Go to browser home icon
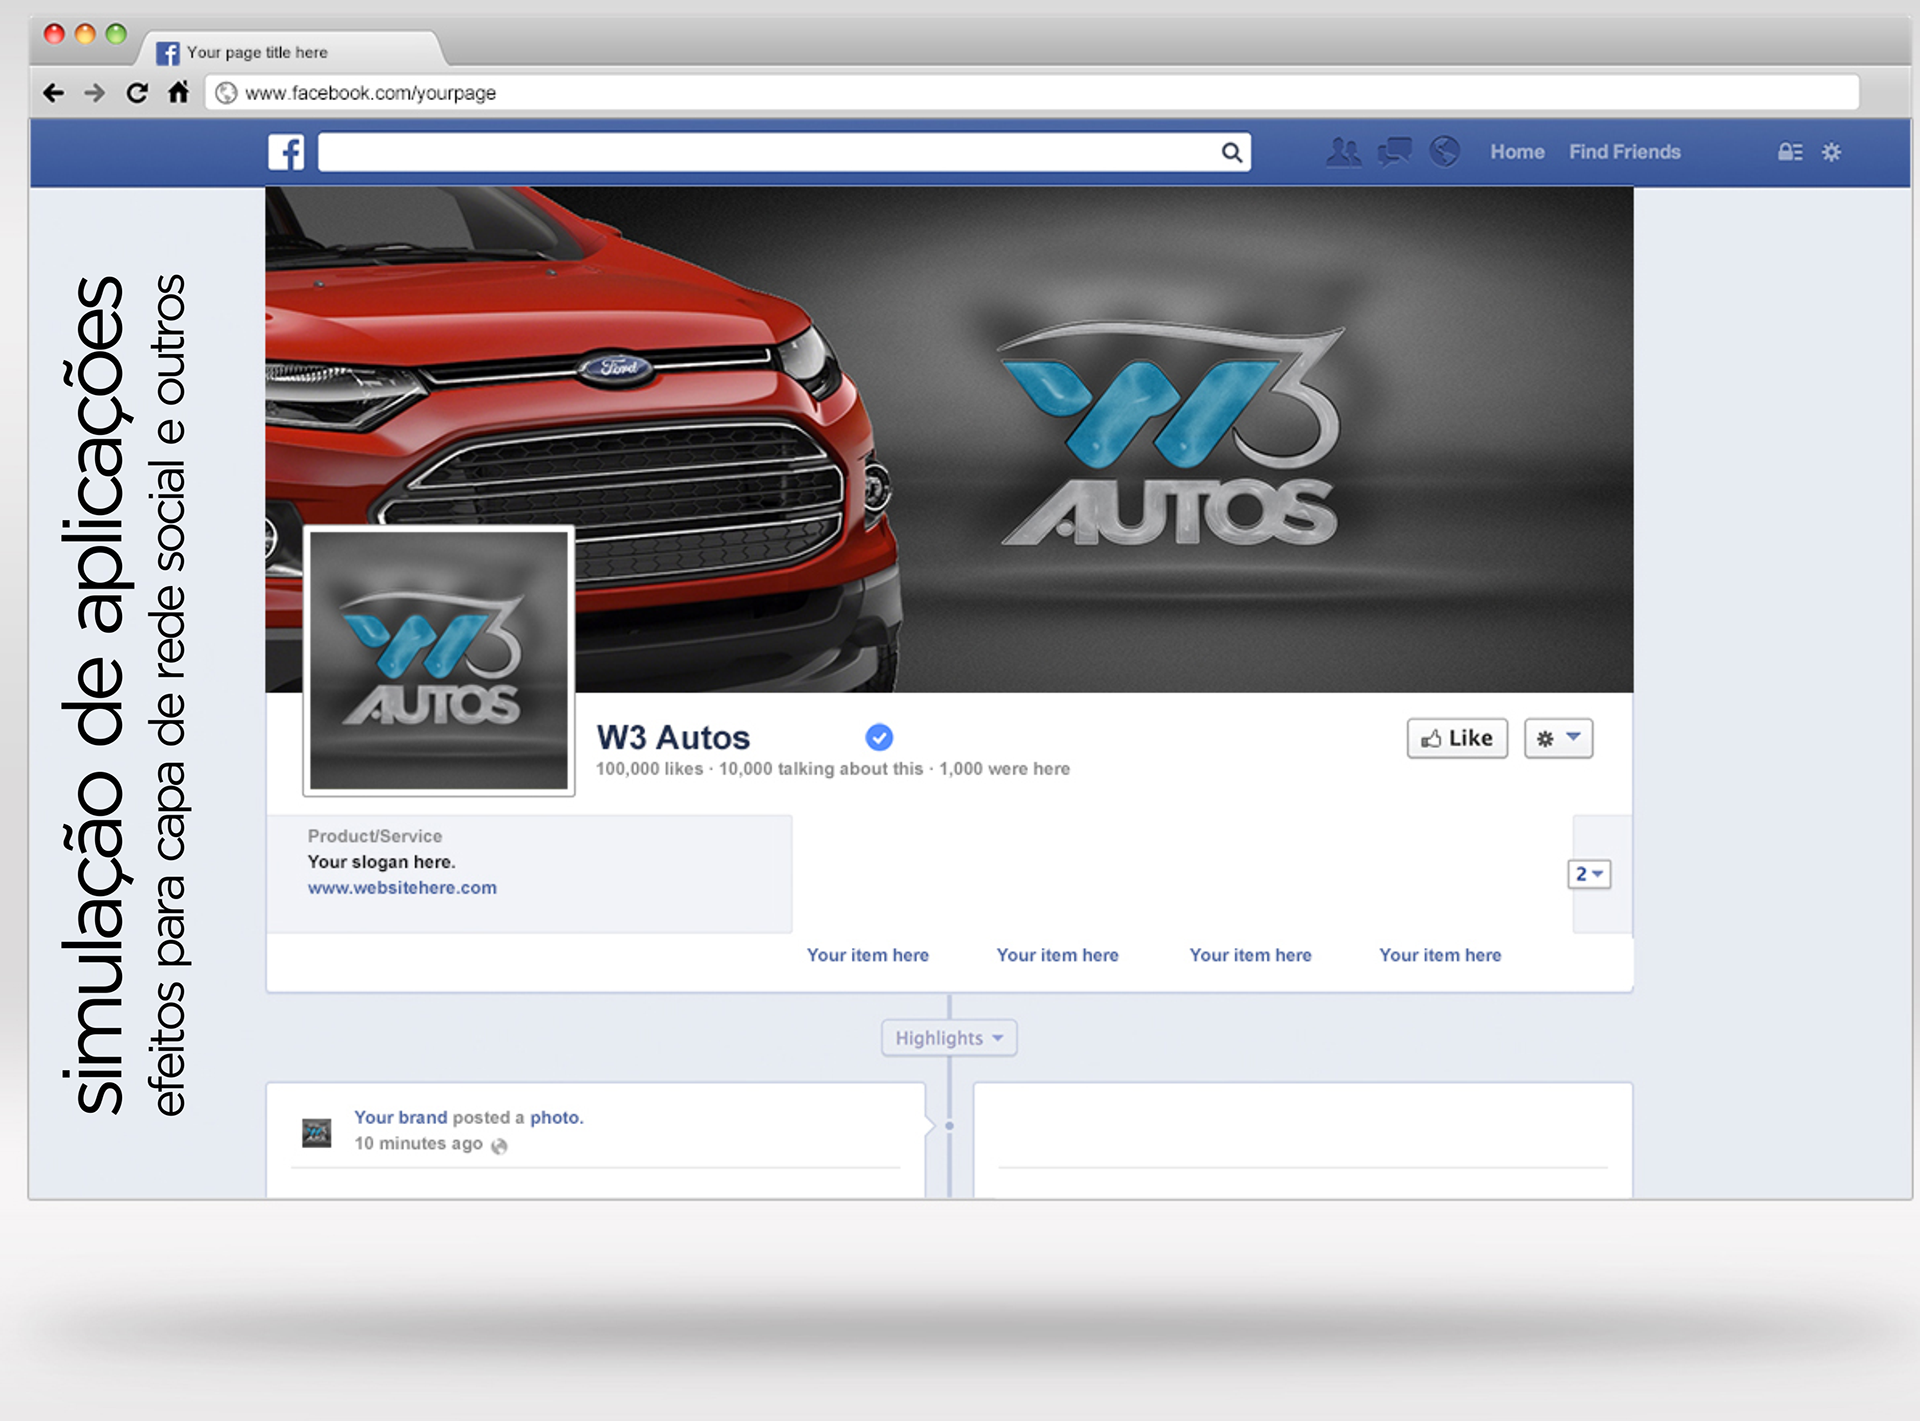This screenshot has width=1920, height=1421. click(x=178, y=92)
